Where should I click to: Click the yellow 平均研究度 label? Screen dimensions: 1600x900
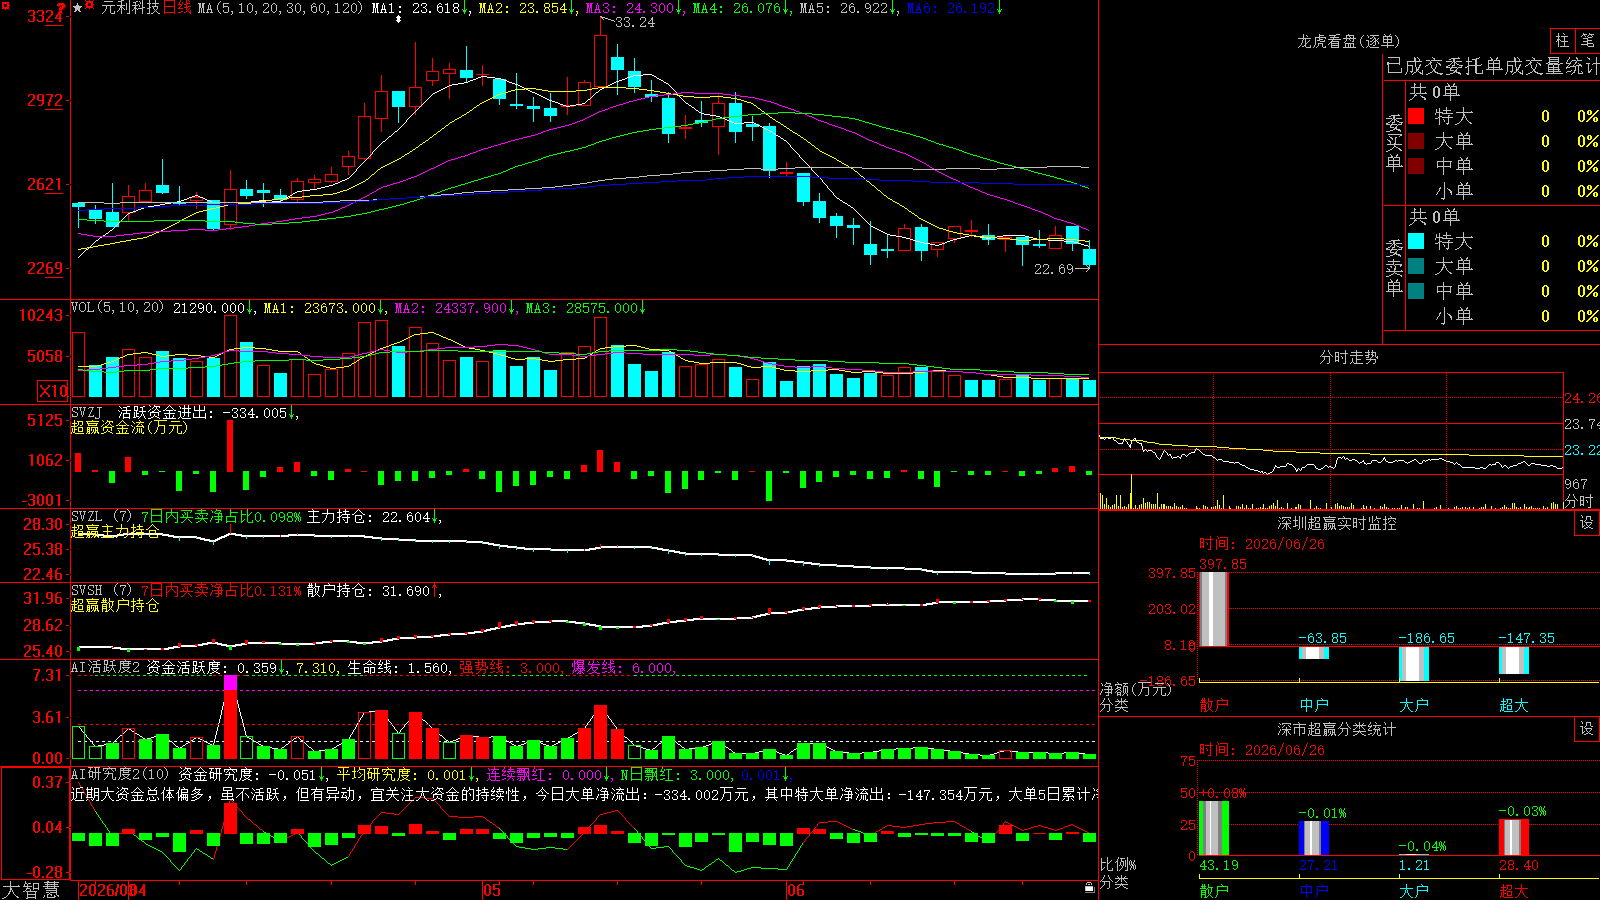374,774
